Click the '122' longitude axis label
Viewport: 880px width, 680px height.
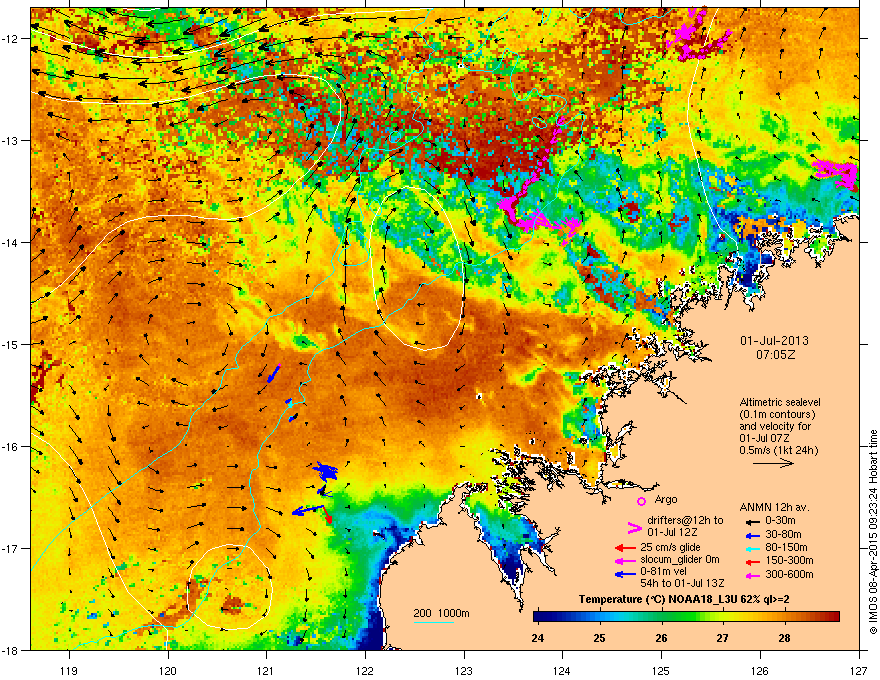[x=365, y=670]
